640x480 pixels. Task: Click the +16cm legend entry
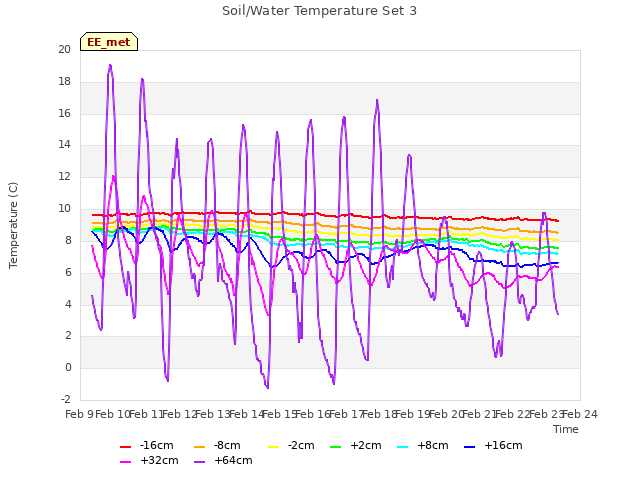493,445
